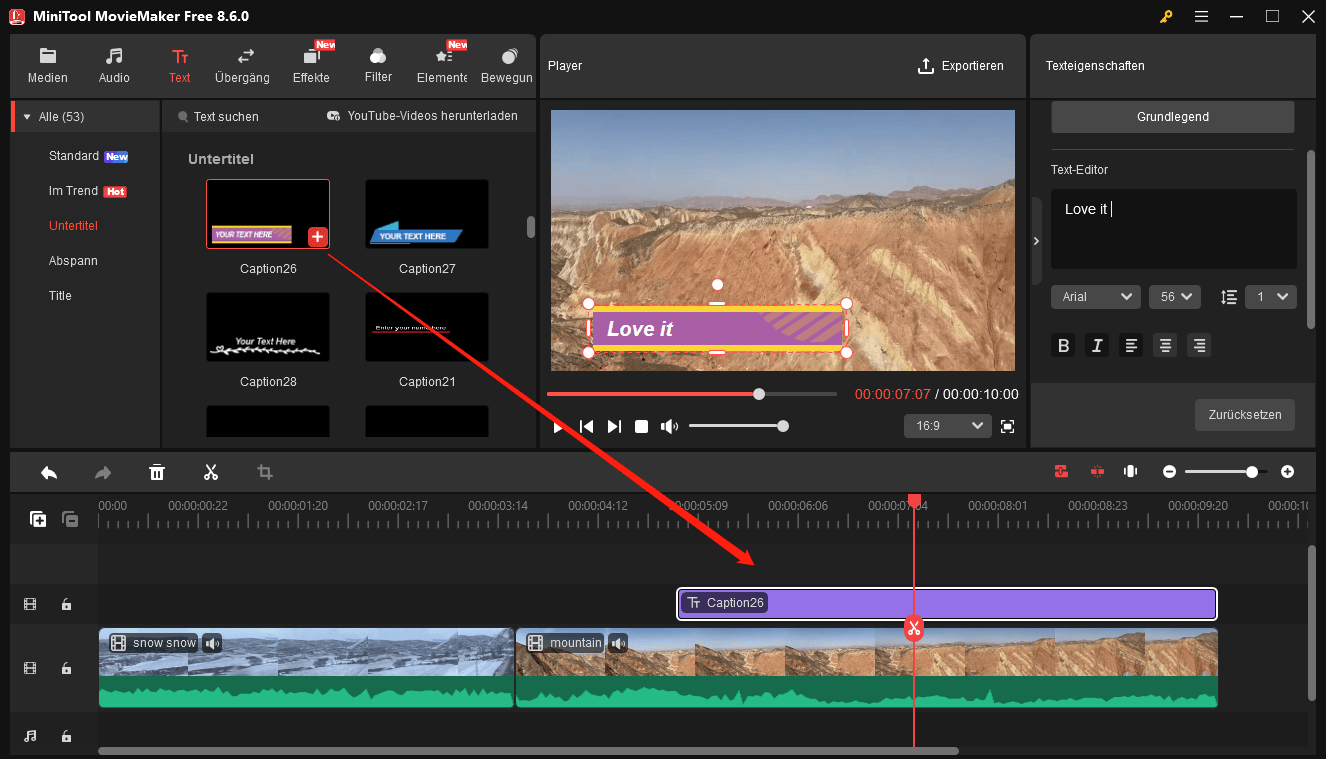Open the 16:9 aspect ratio dropdown
The height and width of the screenshot is (759, 1326).
pyautogui.click(x=947, y=425)
